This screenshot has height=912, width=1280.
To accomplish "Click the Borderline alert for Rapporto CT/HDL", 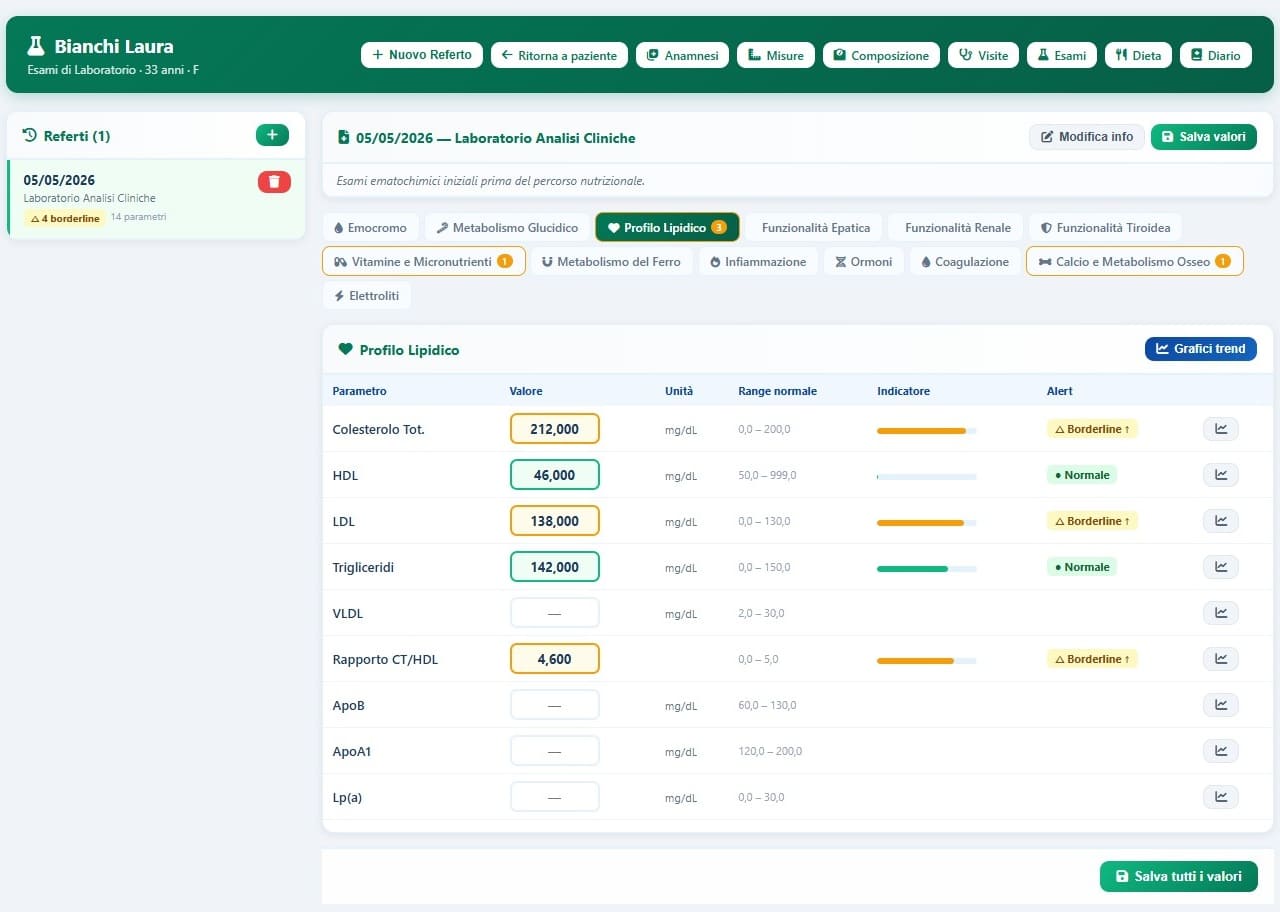I will point(1092,659).
